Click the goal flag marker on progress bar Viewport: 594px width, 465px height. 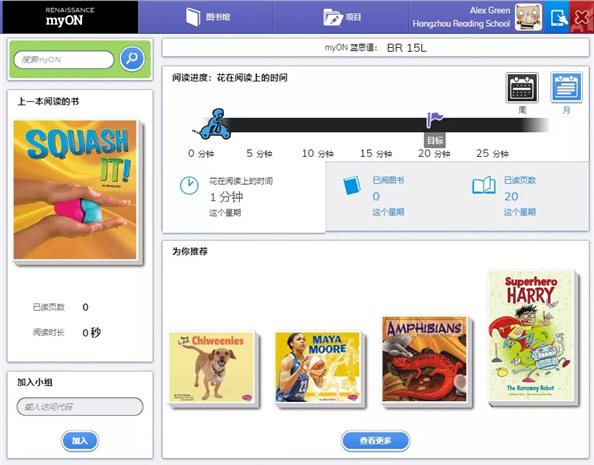(x=435, y=121)
